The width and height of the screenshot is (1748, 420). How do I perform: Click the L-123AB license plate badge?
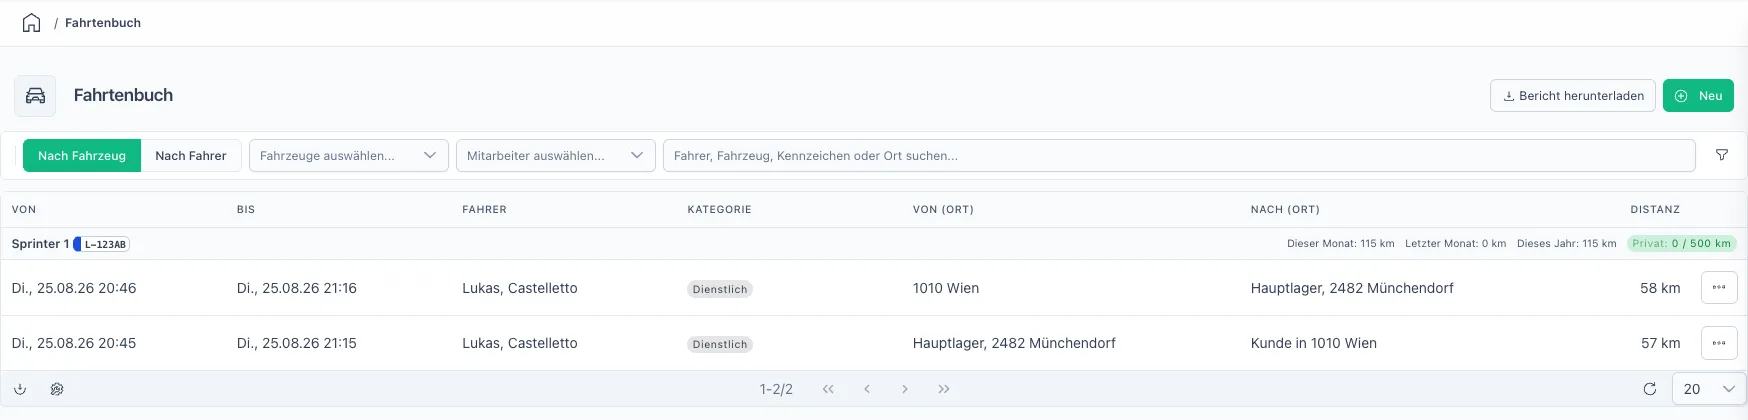tap(102, 244)
